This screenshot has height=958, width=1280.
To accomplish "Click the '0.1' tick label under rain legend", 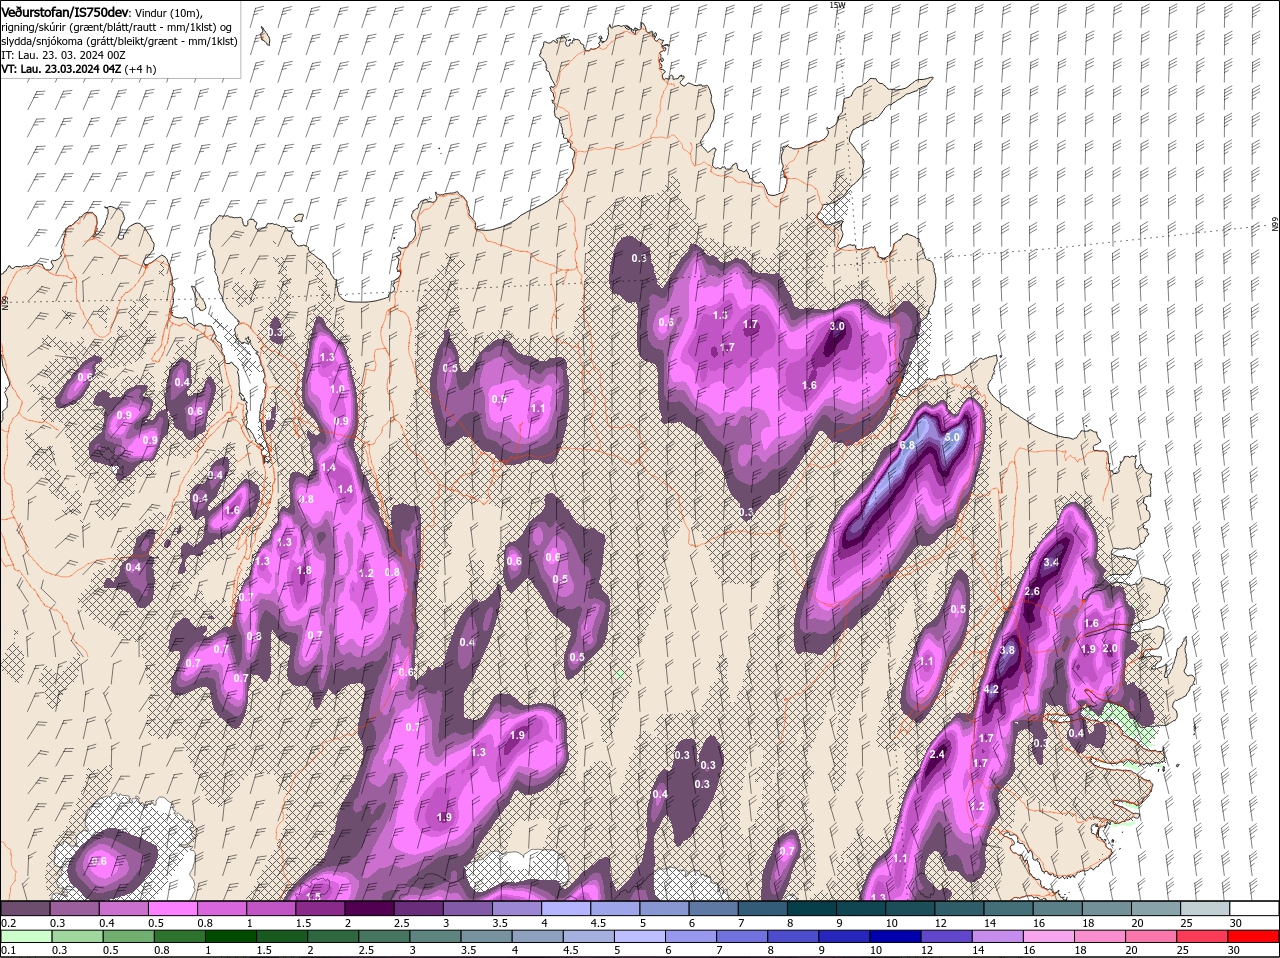I will pyautogui.click(x=8, y=950).
